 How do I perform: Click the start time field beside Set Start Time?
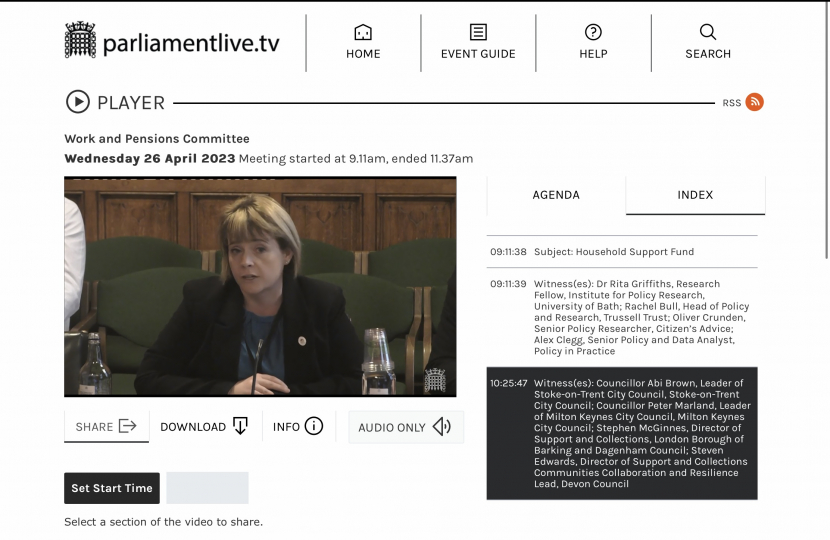[207, 488]
